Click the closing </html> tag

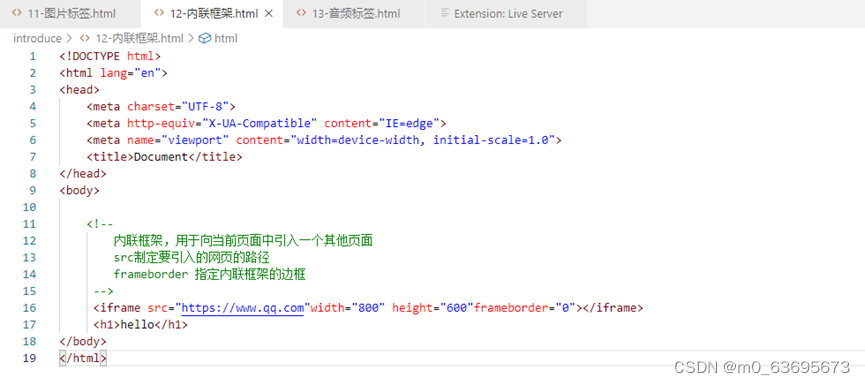pyautogui.click(x=83, y=358)
